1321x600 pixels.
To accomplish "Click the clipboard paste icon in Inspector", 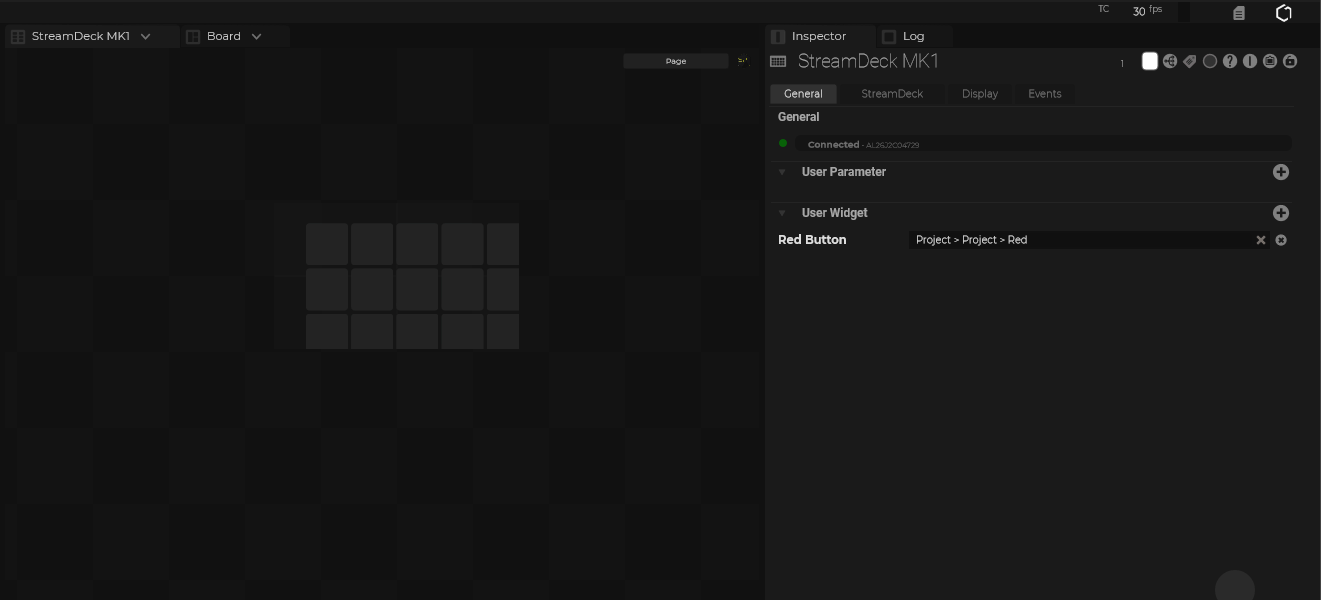I will 1270,61.
